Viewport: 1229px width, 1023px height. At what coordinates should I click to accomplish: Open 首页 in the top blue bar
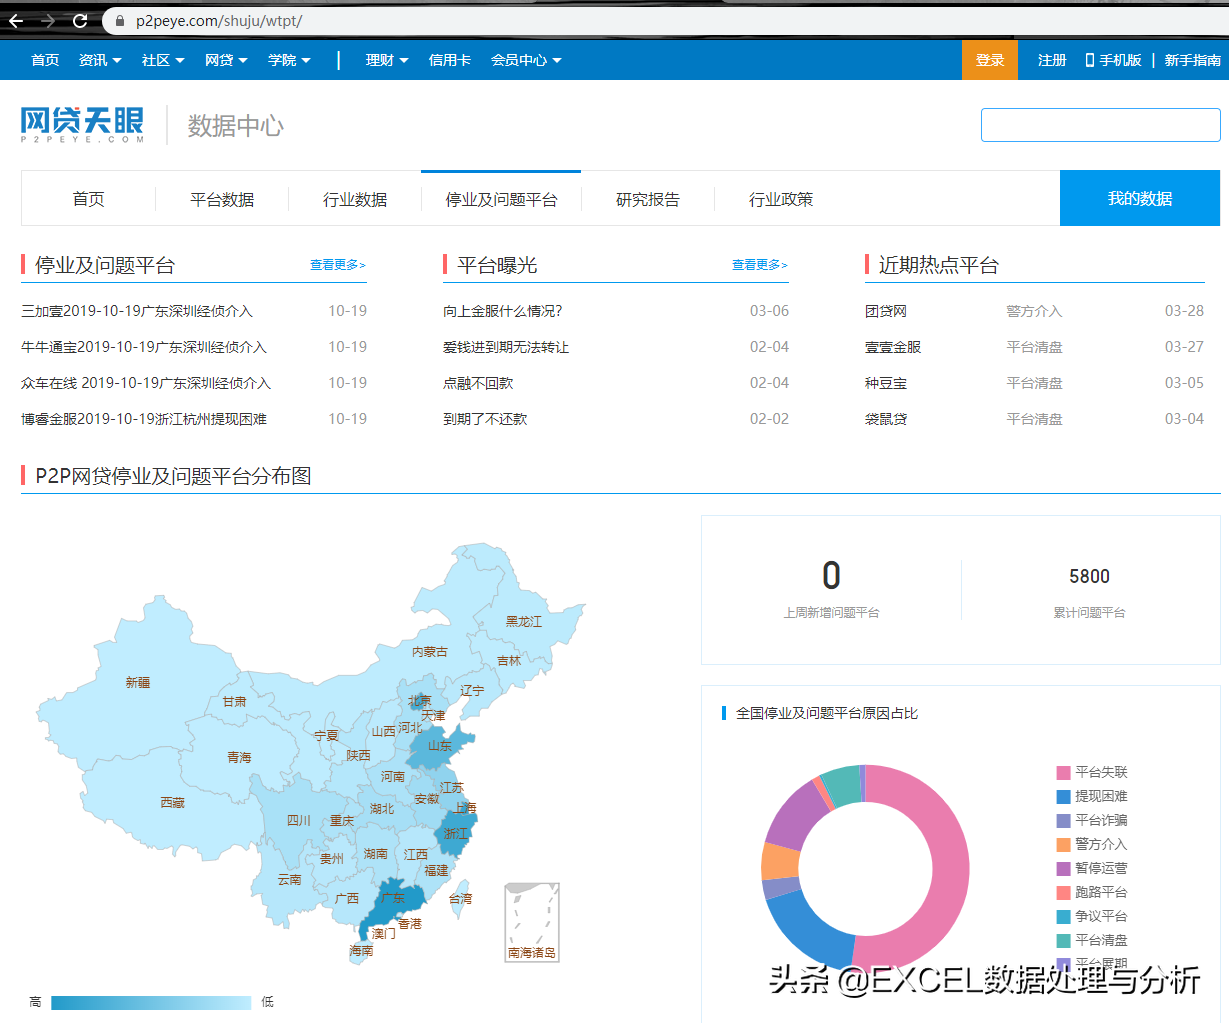tap(45, 60)
